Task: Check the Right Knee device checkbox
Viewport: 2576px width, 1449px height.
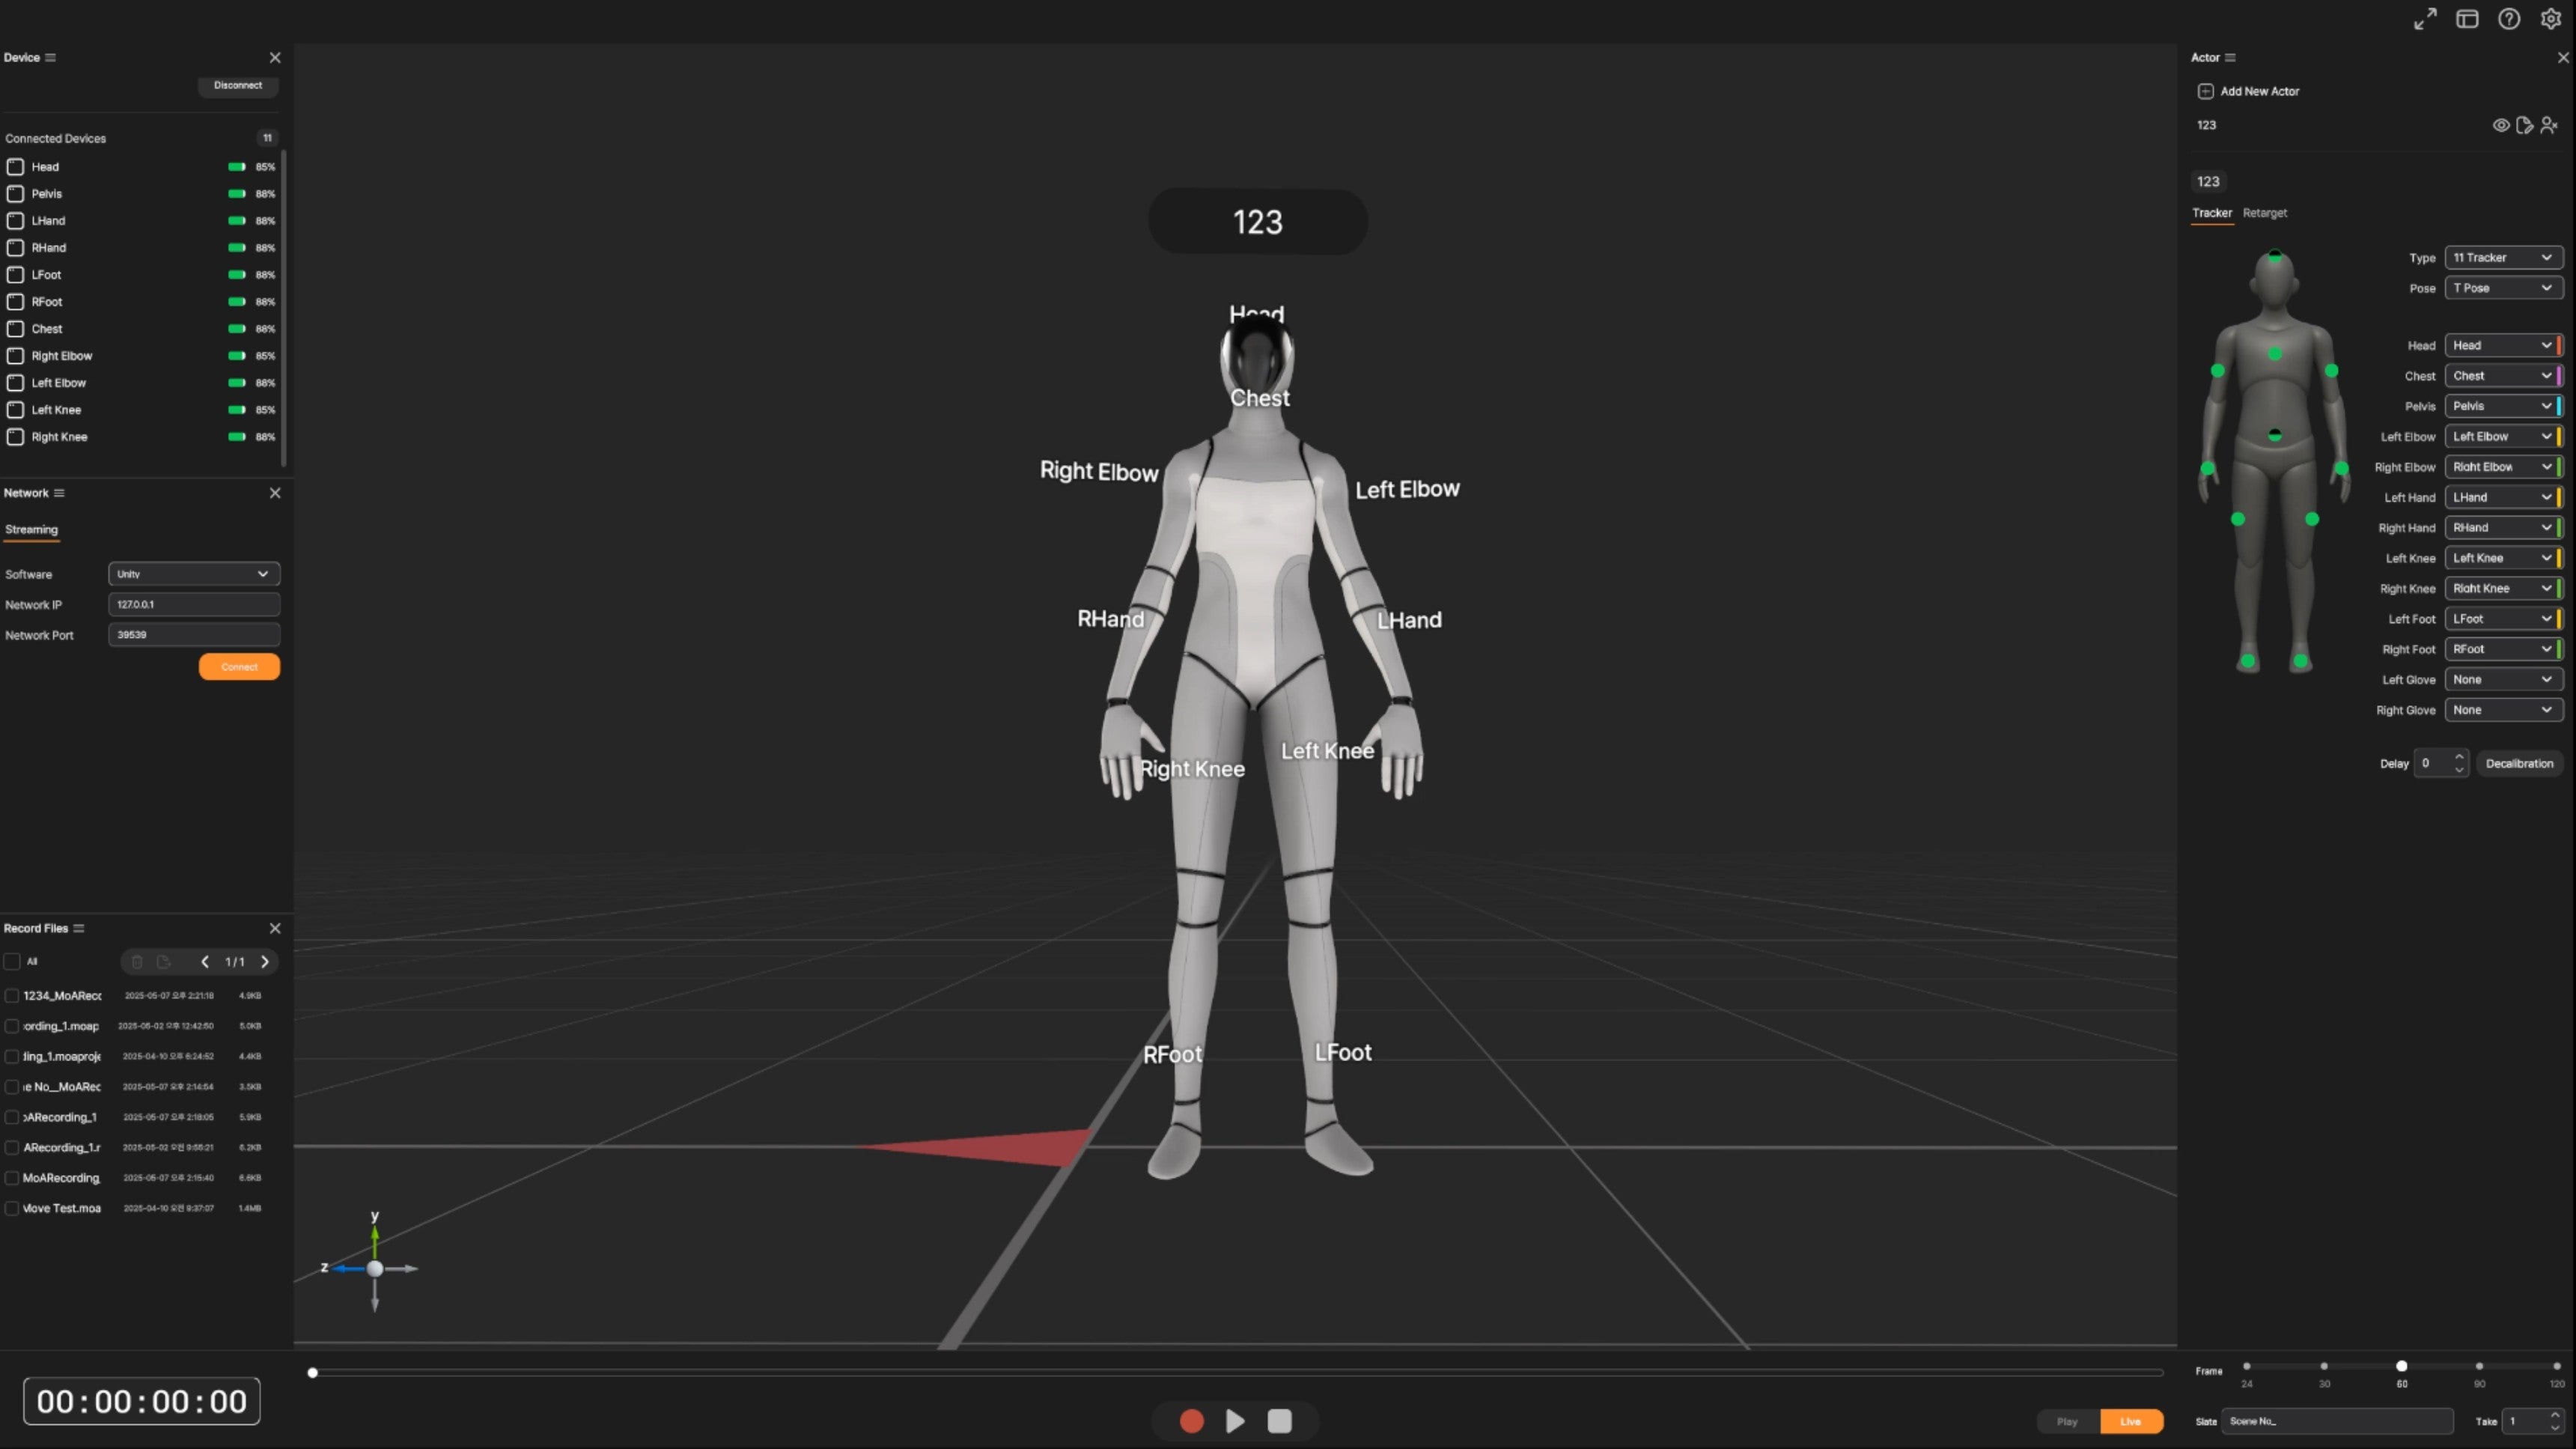Action: point(16,437)
